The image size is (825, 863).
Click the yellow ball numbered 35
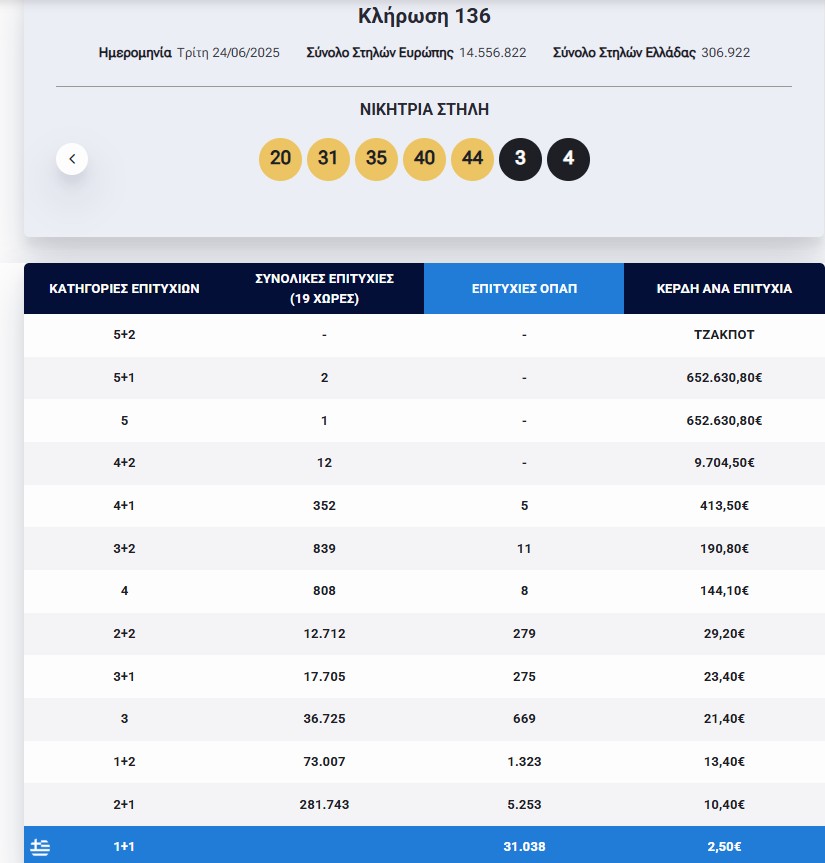[x=376, y=159]
